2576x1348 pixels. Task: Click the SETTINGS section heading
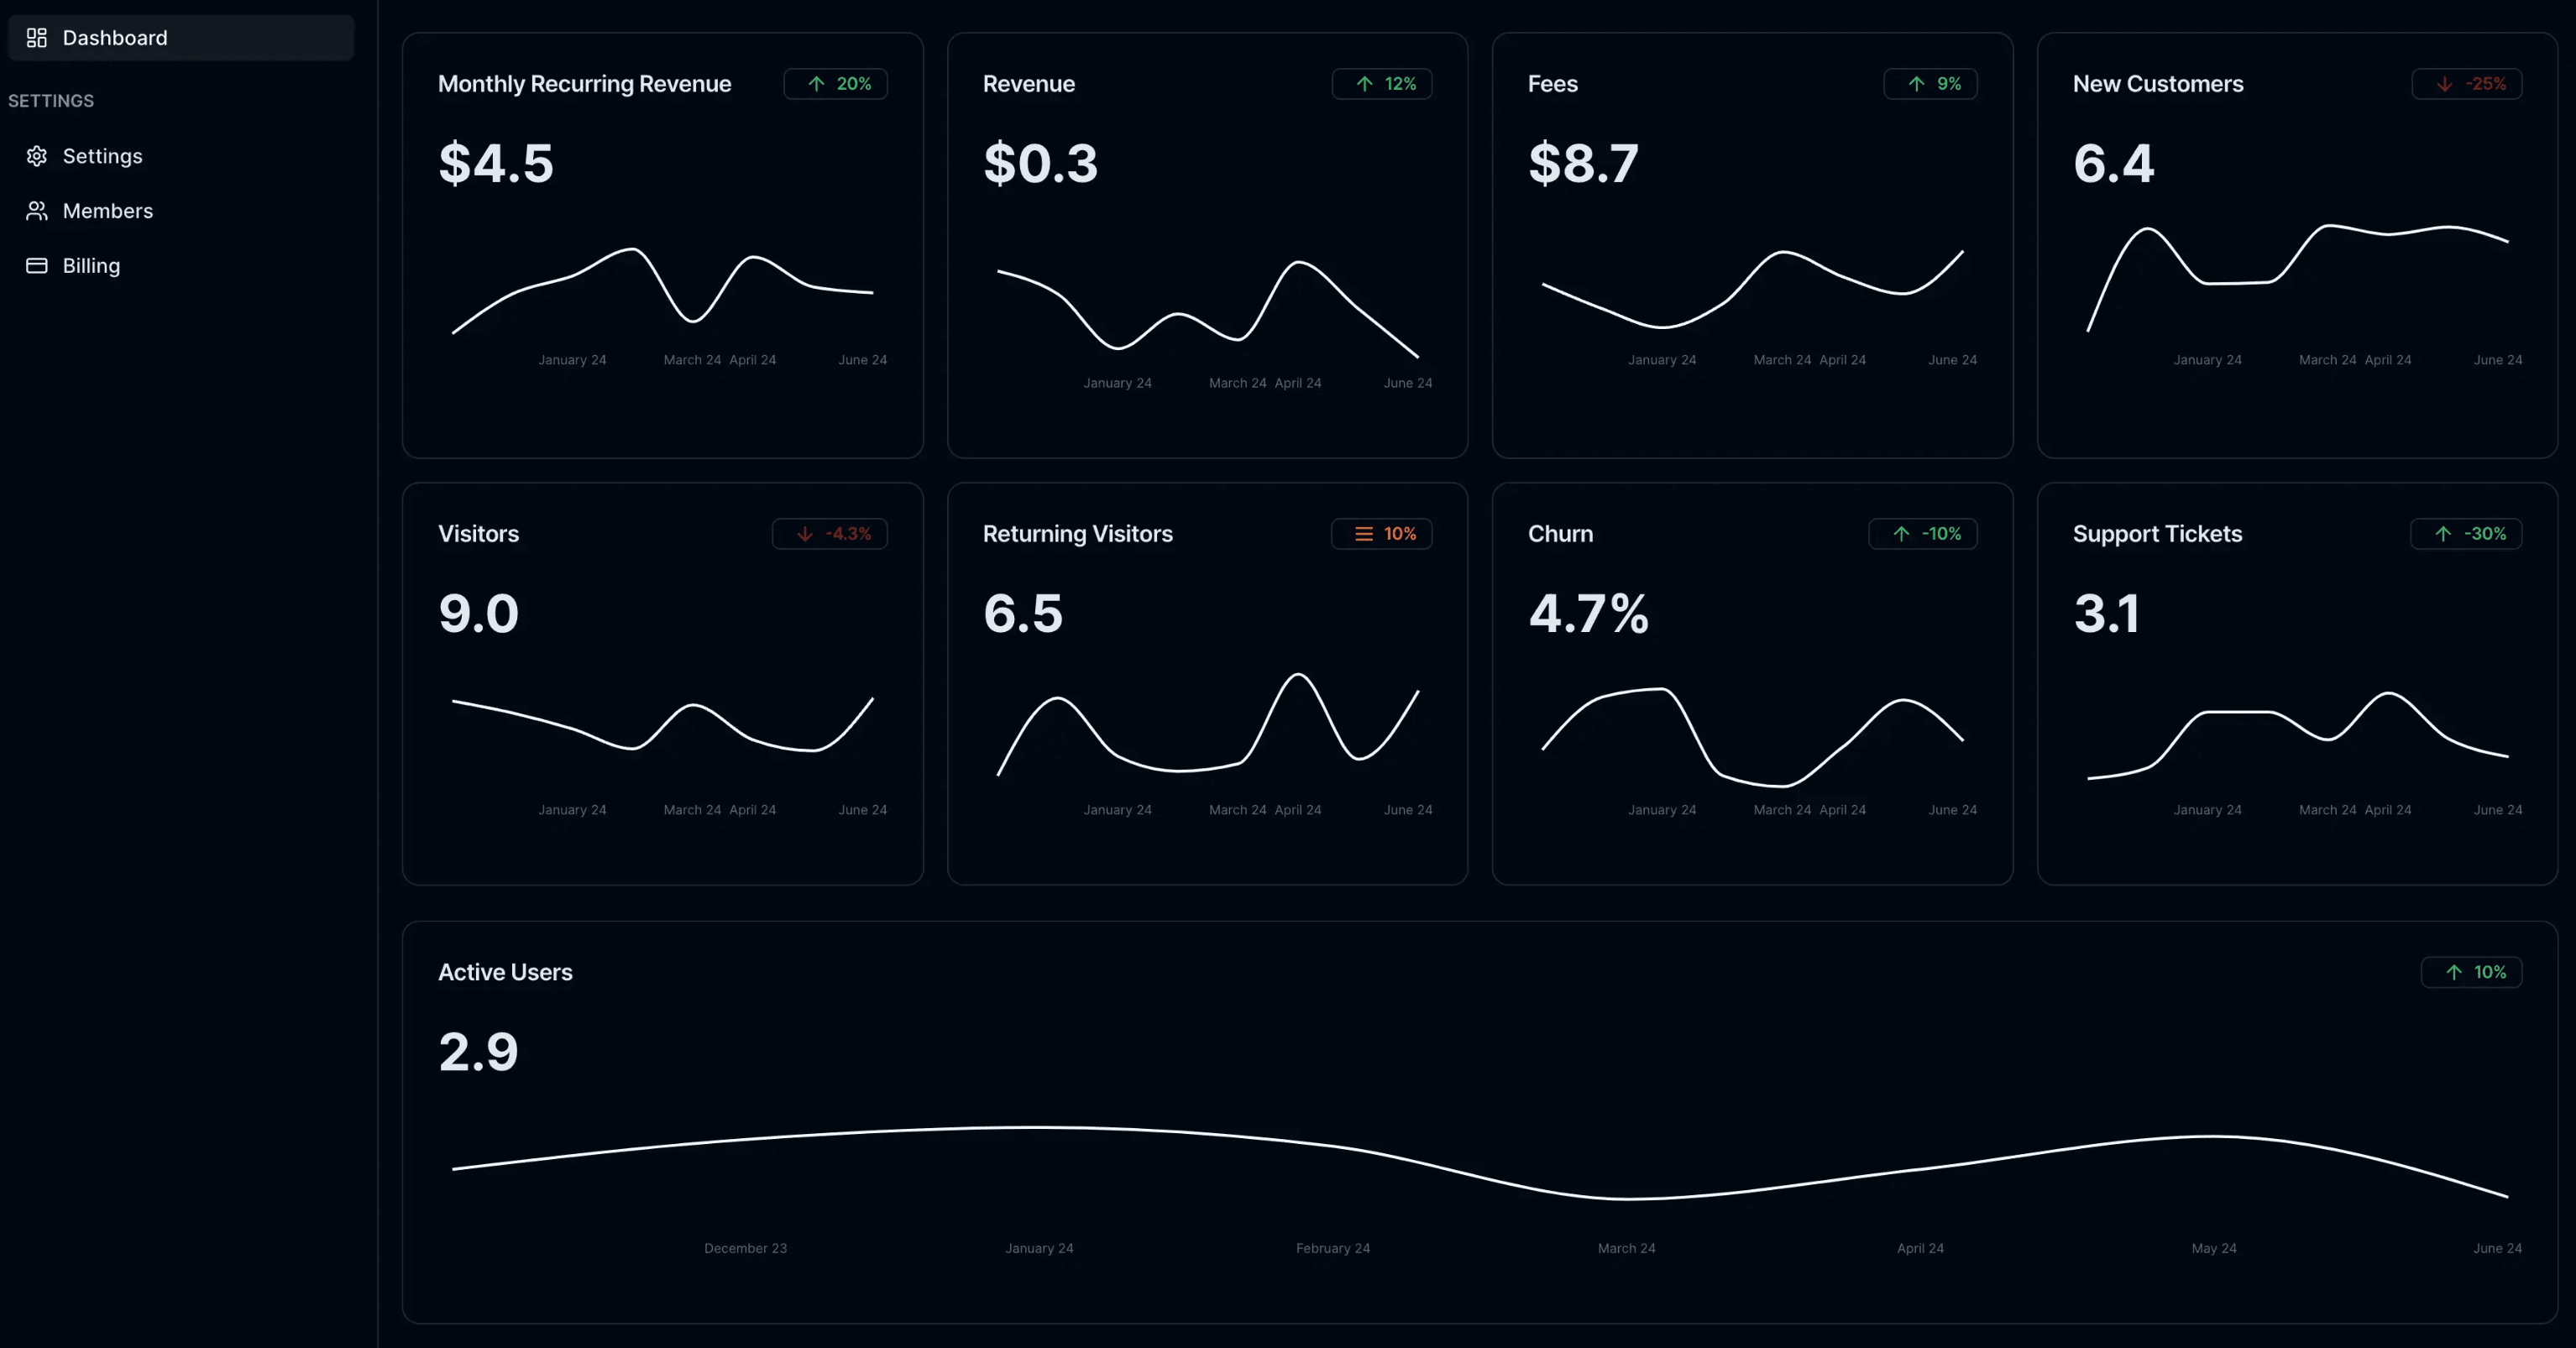point(51,101)
